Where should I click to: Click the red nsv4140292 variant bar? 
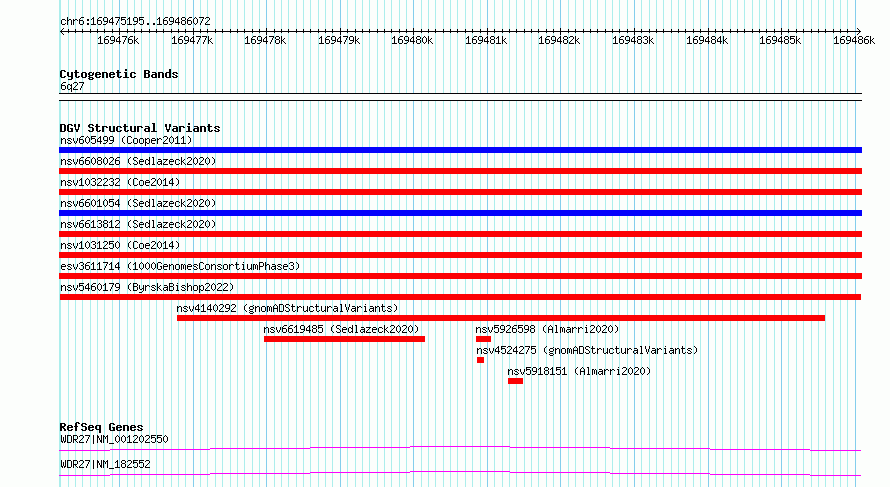click(x=501, y=318)
